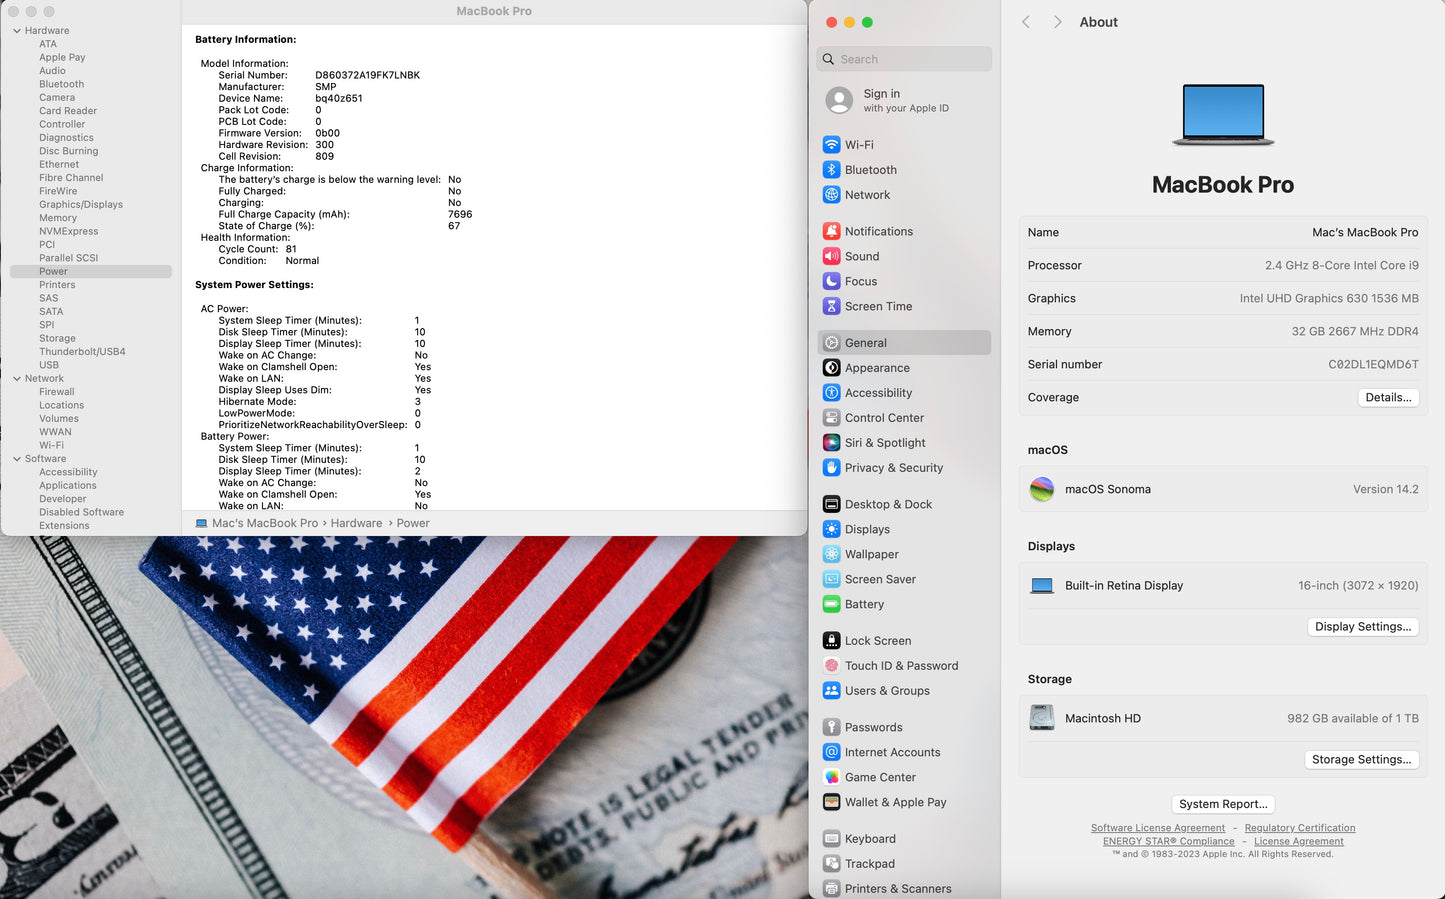The height and width of the screenshot is (899, 1445).
Task: Select the Game Center icon
Action: 831,777
